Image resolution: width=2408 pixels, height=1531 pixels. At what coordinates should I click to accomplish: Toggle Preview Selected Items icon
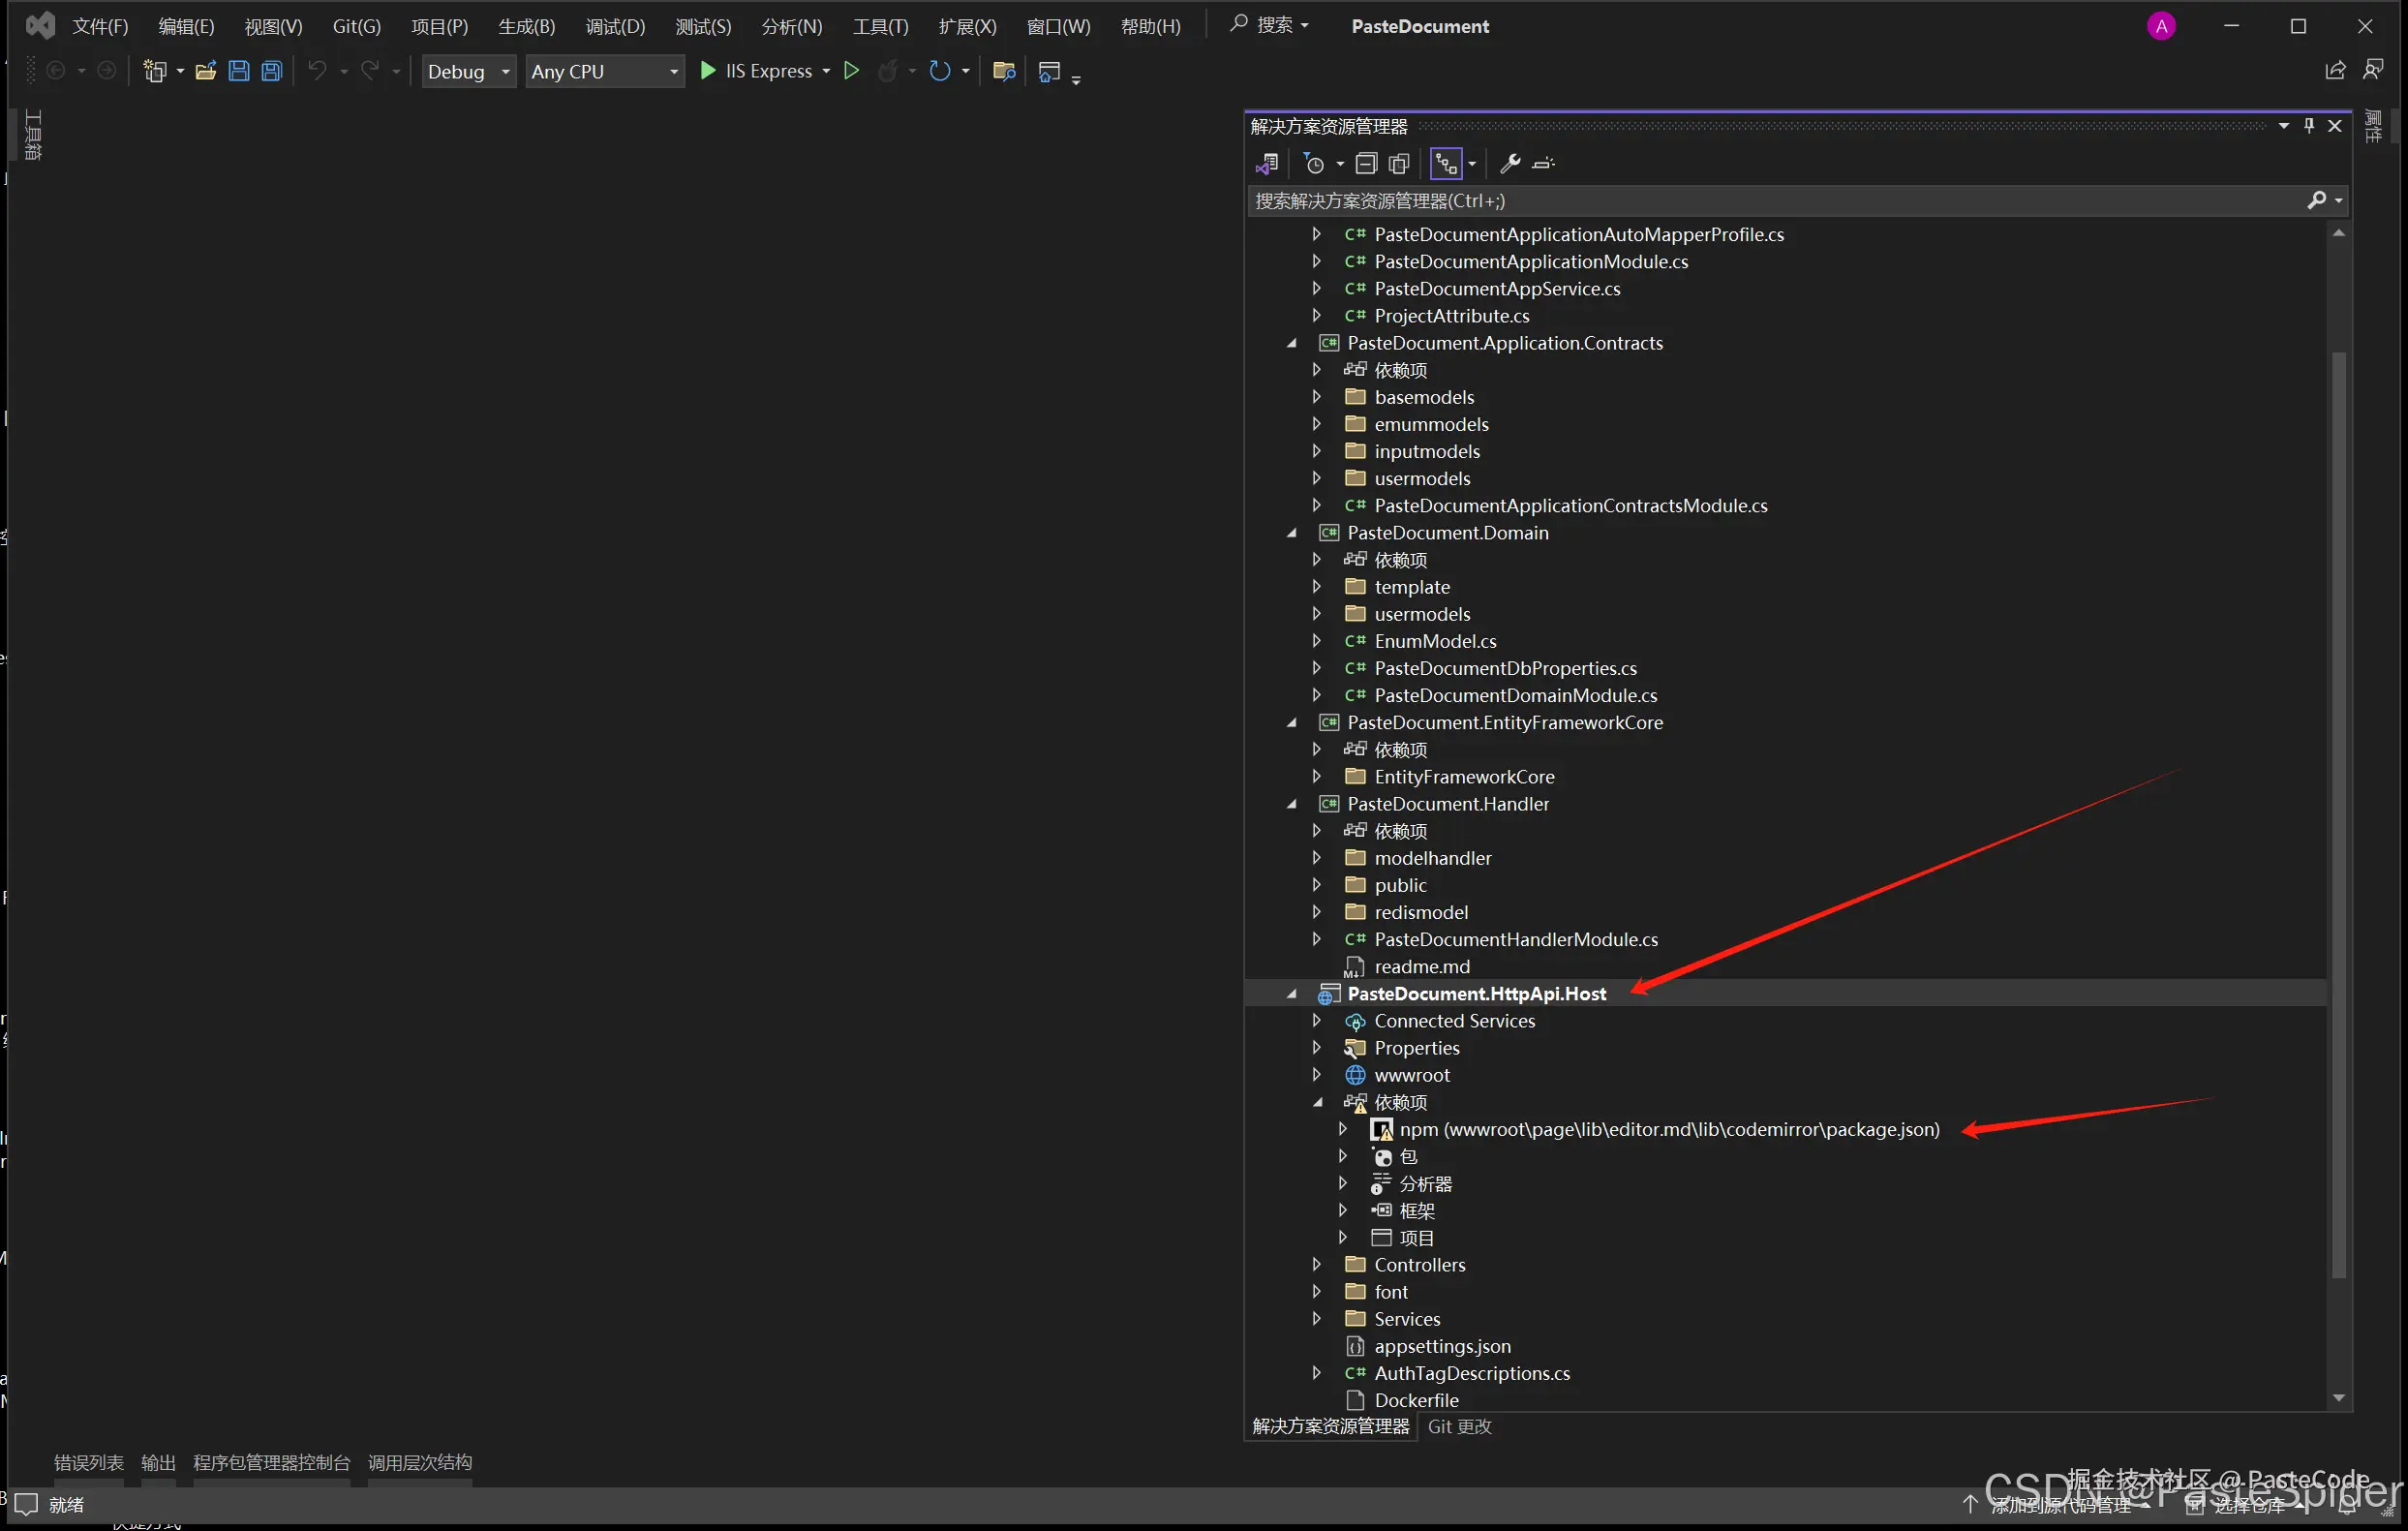1543,164
